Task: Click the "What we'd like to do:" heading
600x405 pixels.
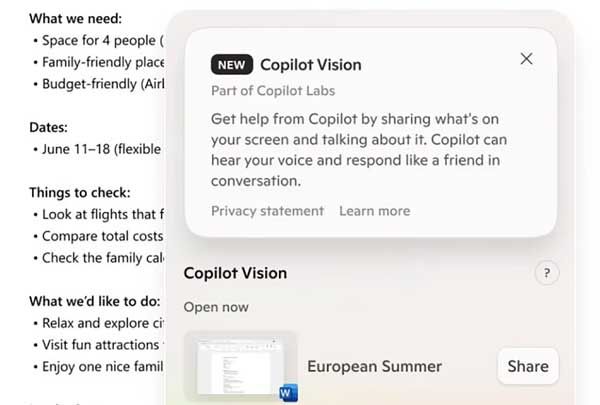Action: click(94, 301)
